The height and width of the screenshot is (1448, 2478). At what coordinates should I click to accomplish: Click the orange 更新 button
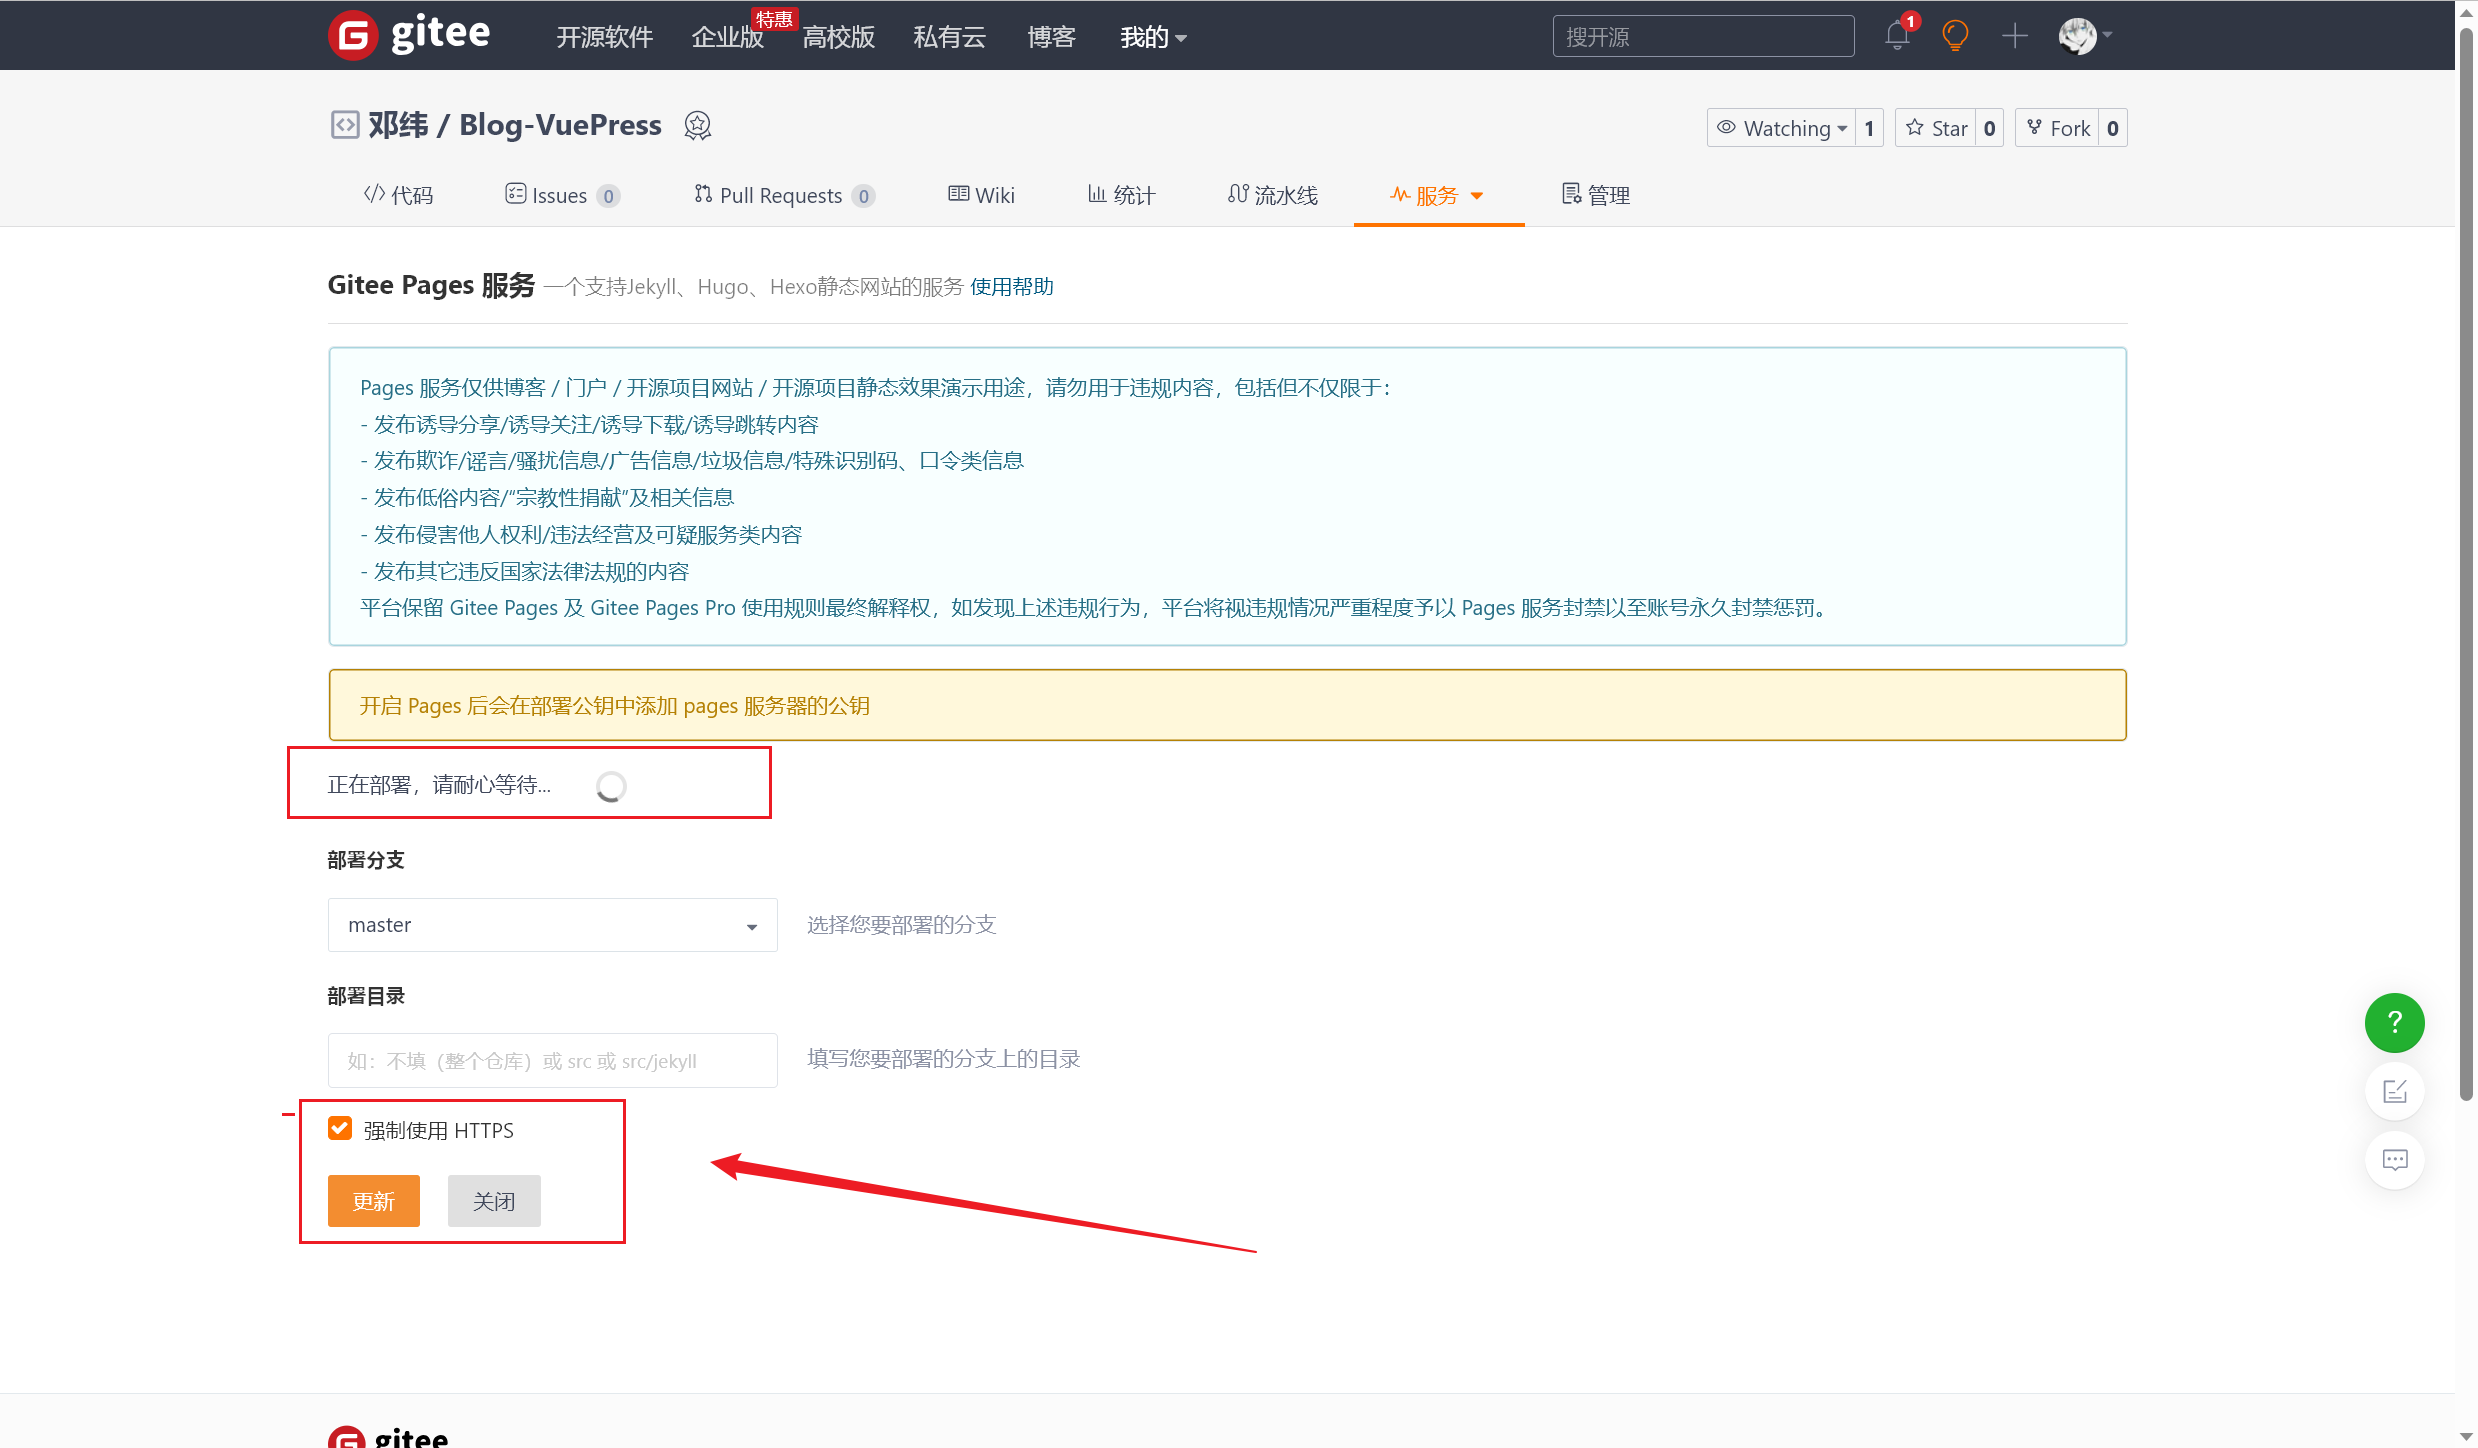click(x=374, y=1200)
